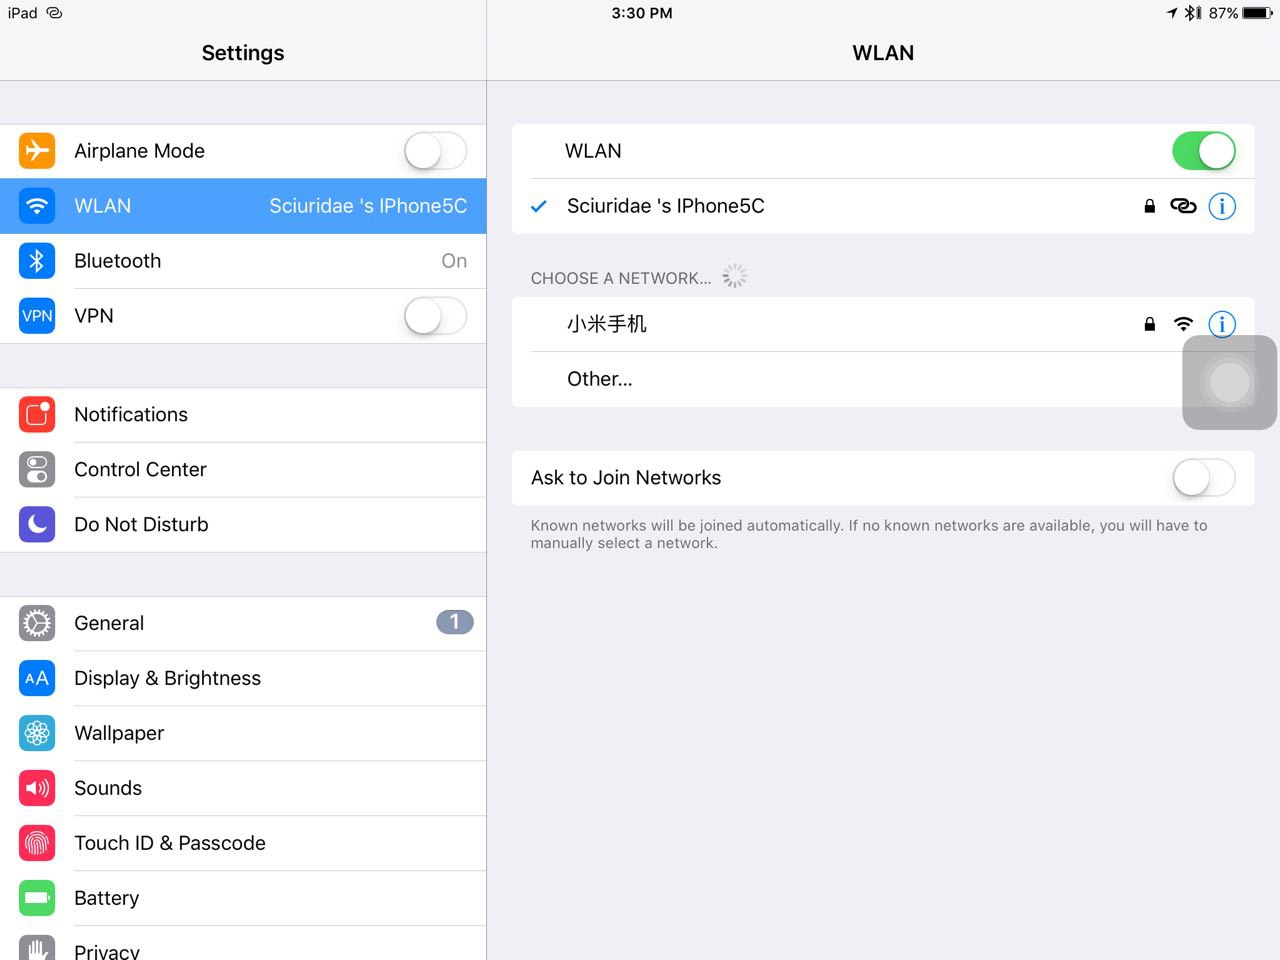Tap the General update badge showing 1
The width and height of the screenshot is (1280, 960).
coord(454,622)
